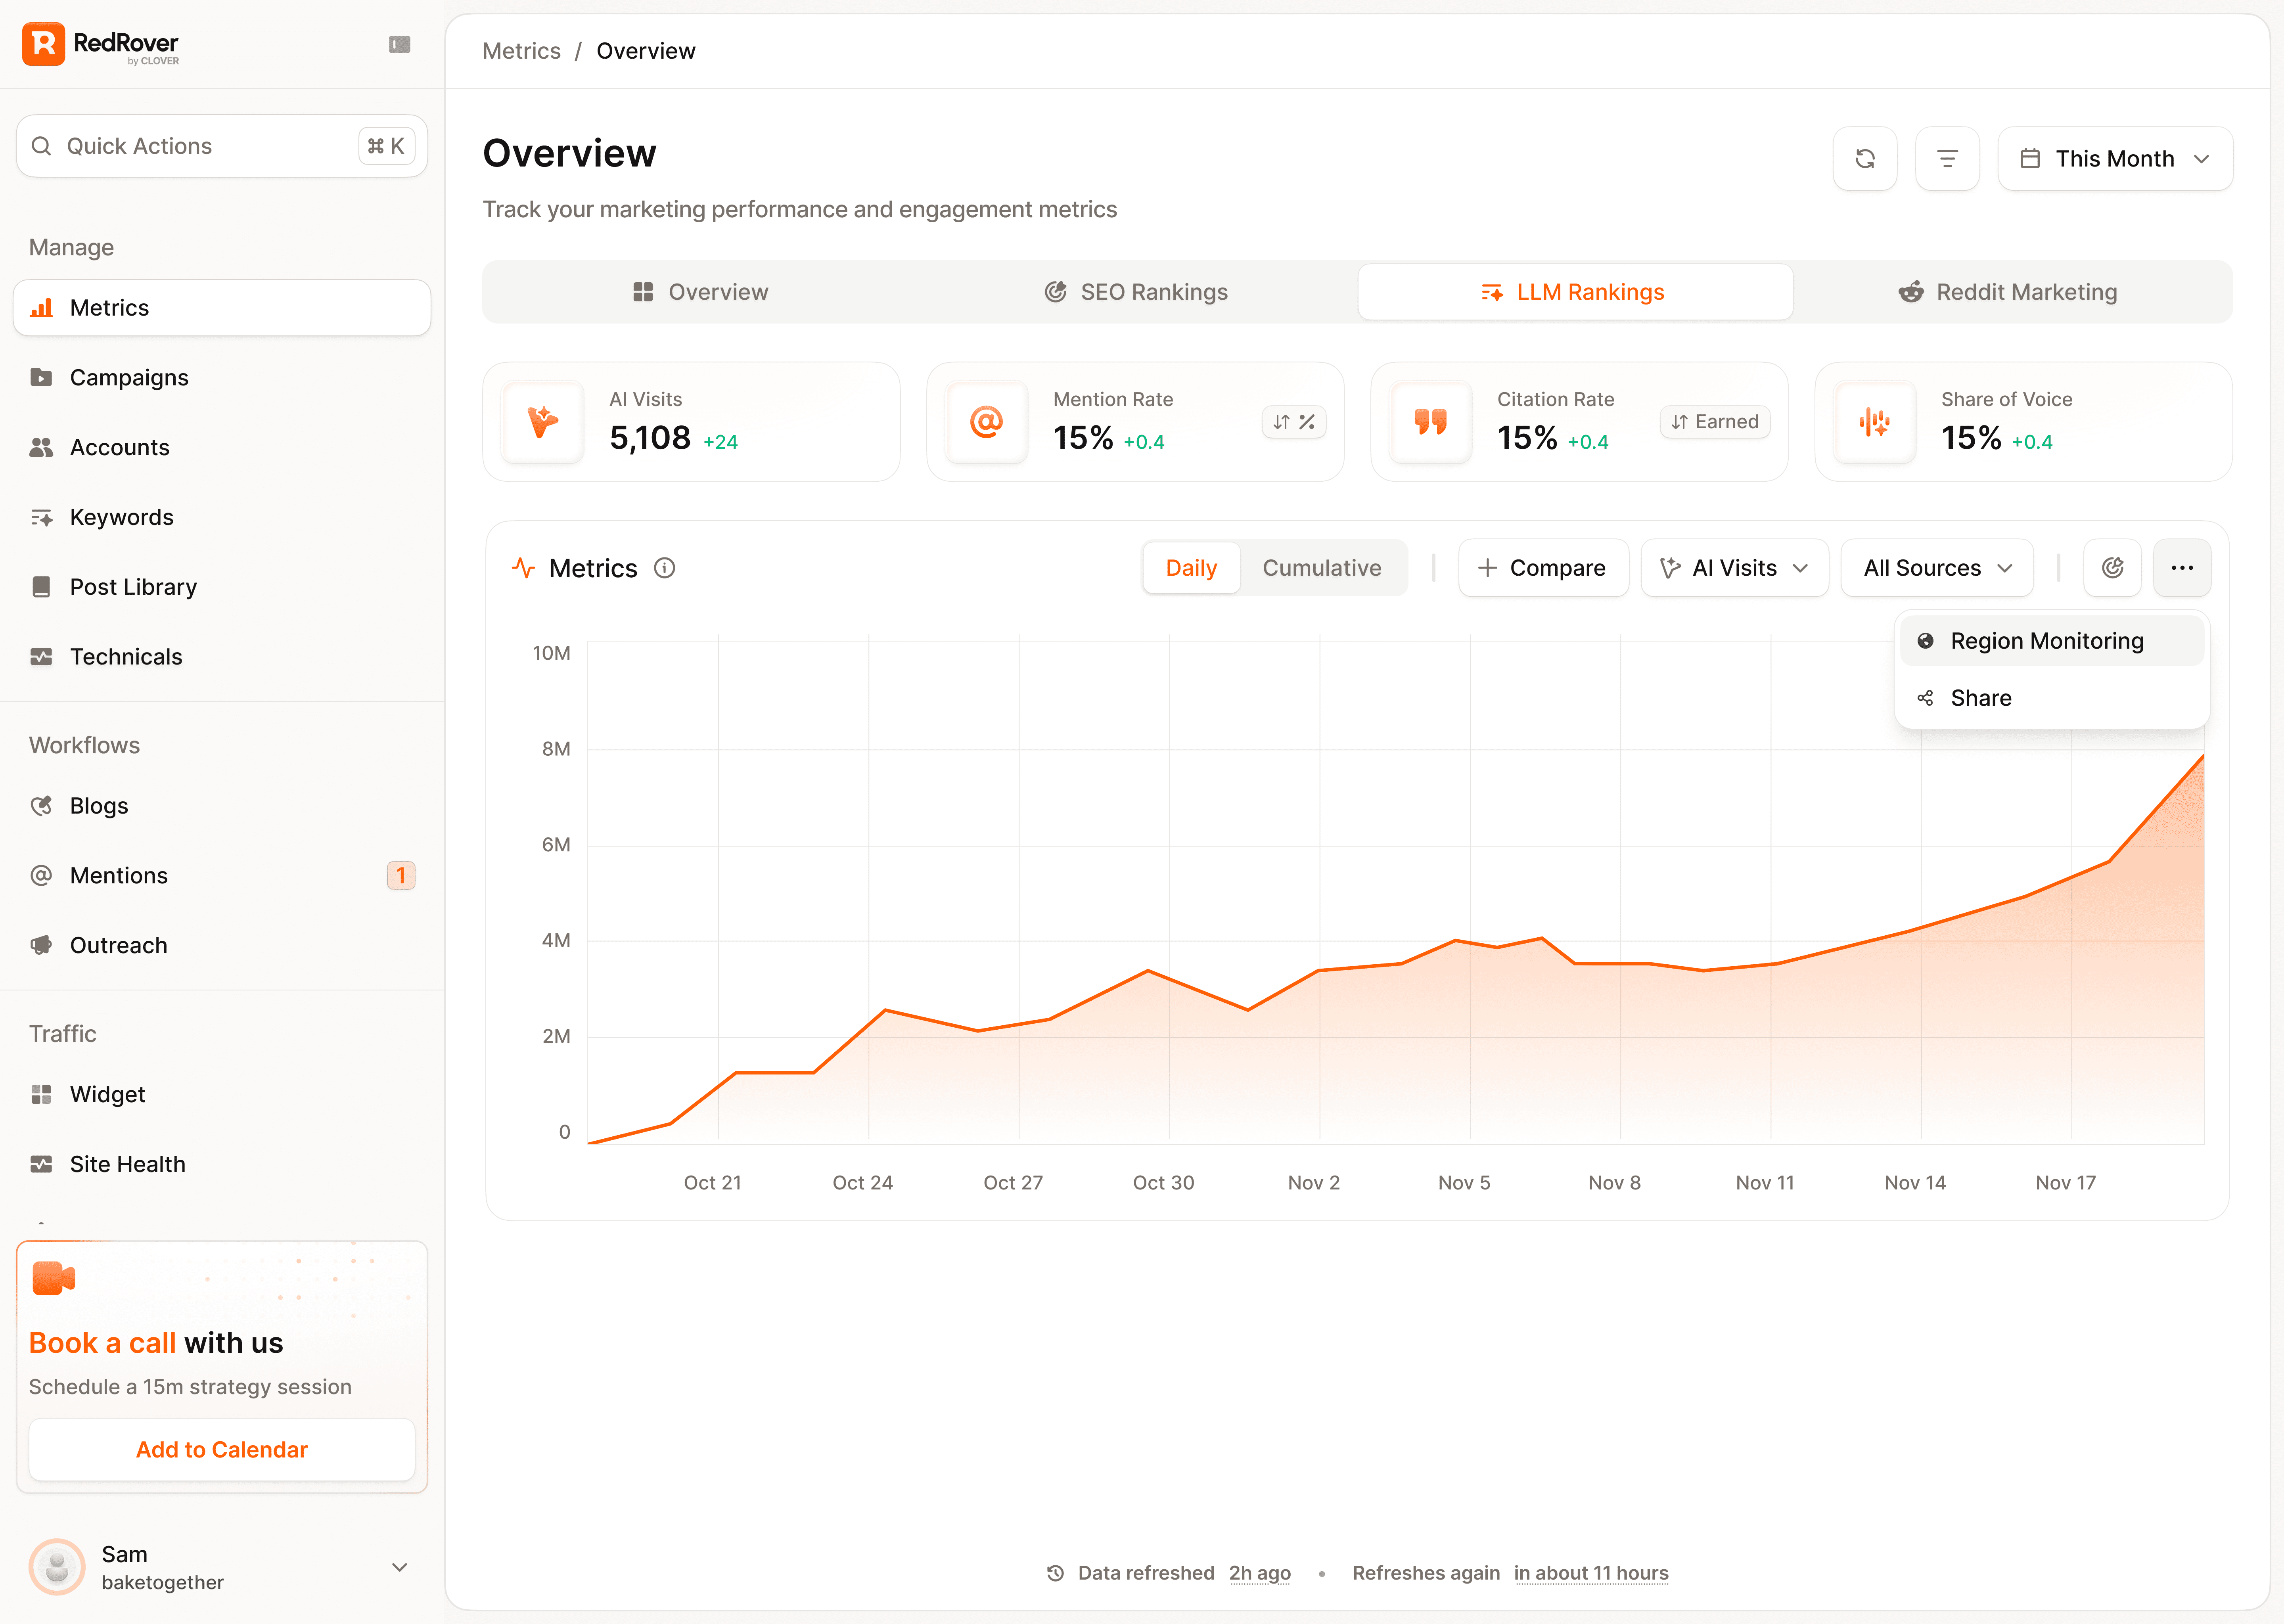
Task: Open Mentions in the sidebar
Action: [x=119, y=875]
